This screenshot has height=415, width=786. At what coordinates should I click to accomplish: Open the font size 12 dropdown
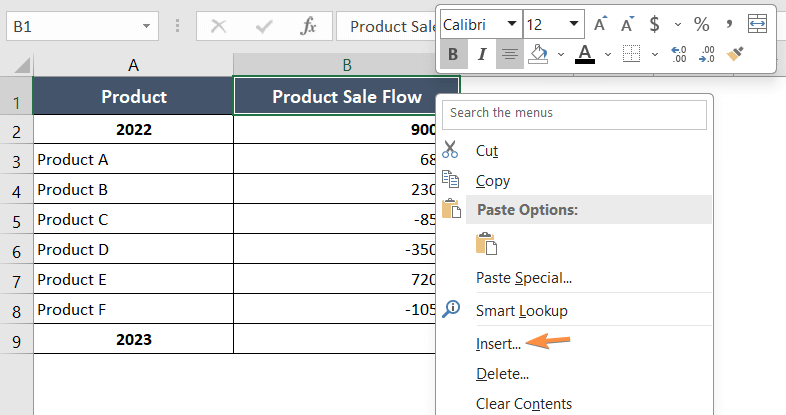click(x=574, y=24)
